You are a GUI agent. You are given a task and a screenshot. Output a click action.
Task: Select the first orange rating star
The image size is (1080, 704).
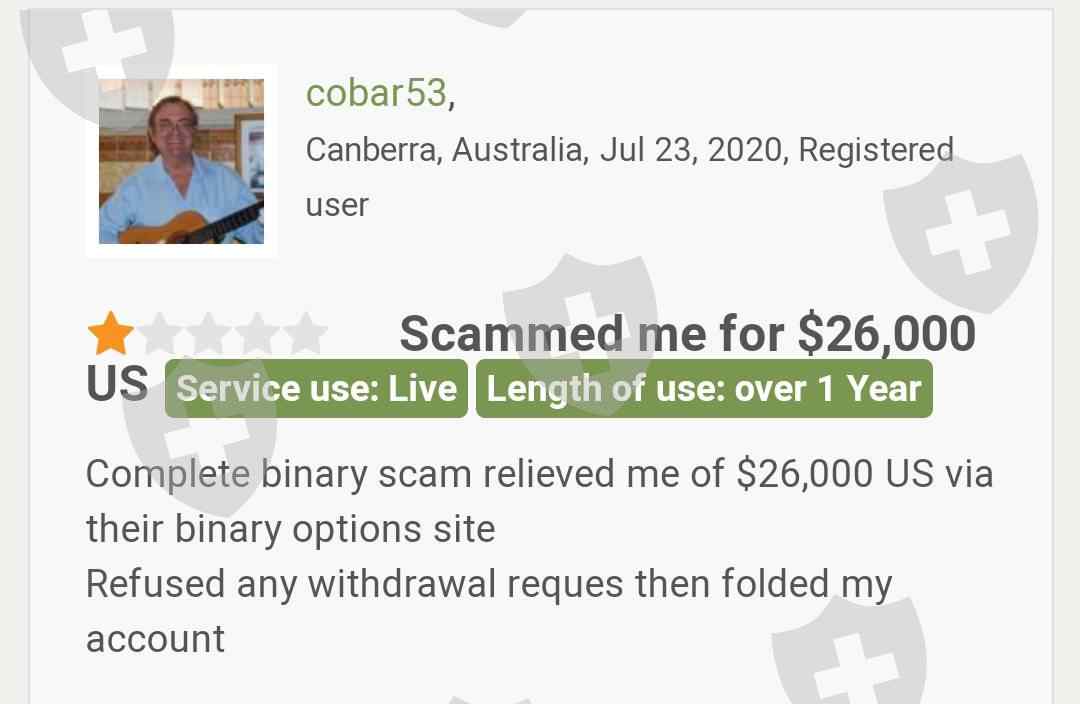coord(111,333)
